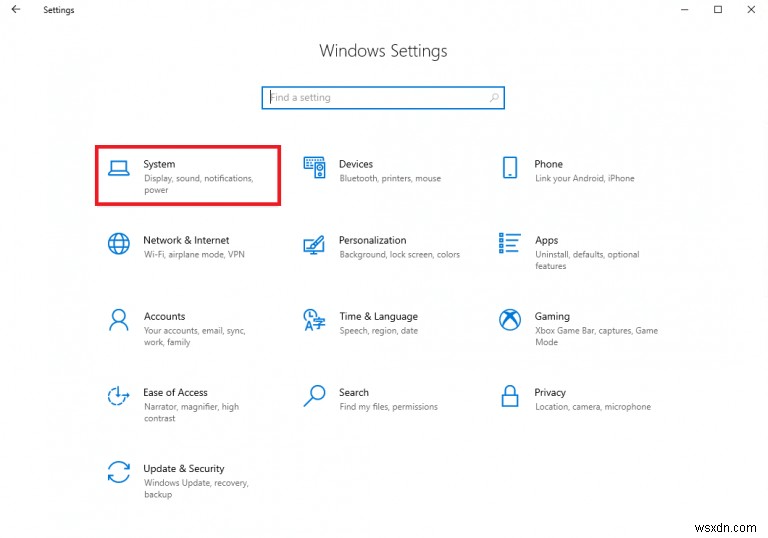Open the Gaming settings title

pos(552,317)
